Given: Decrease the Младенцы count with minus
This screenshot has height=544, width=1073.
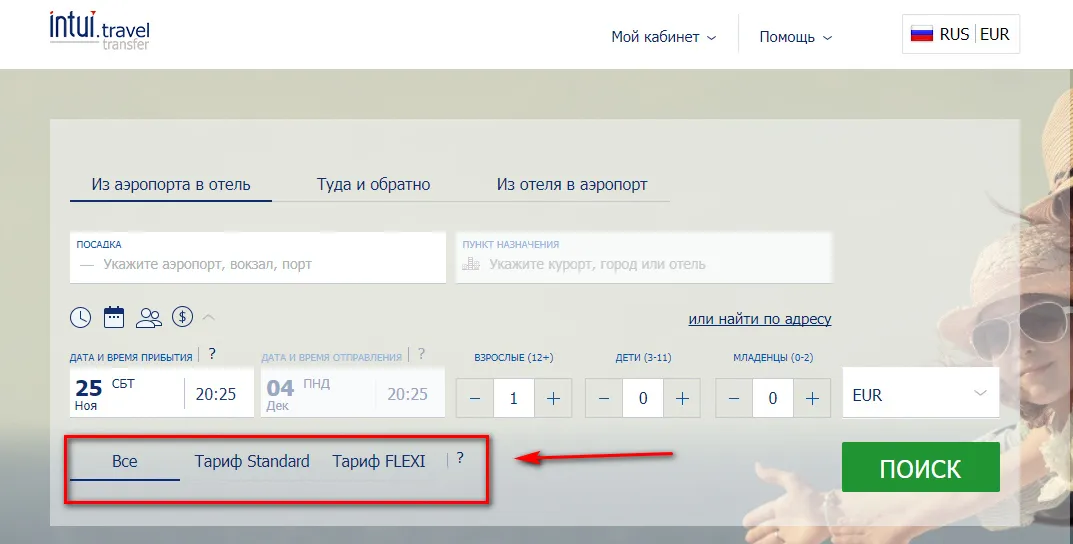Looking at the screenshot, I should pos(734,398).
